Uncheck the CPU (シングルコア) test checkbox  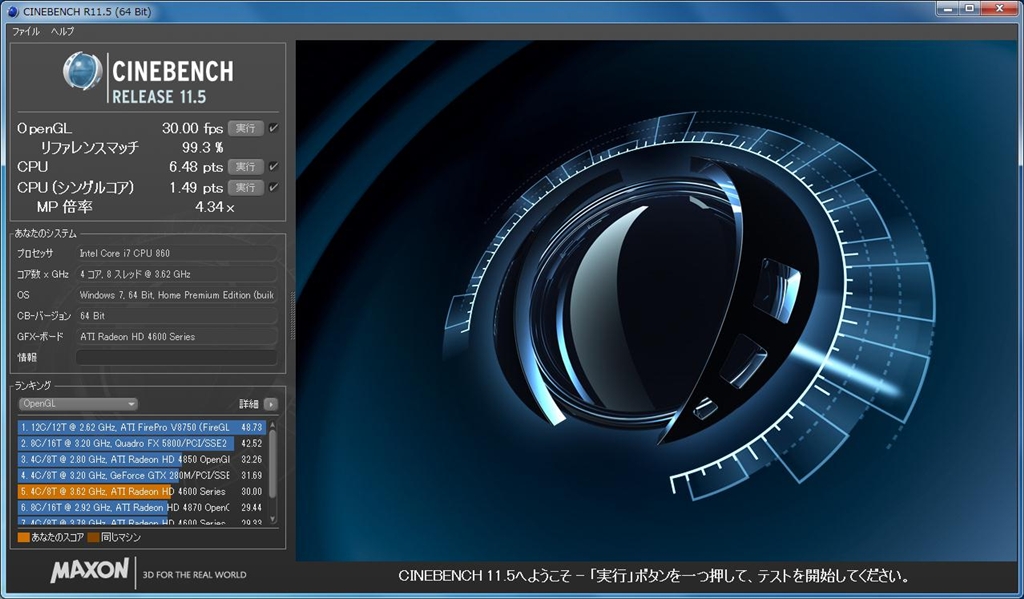(x=274, y=187)
